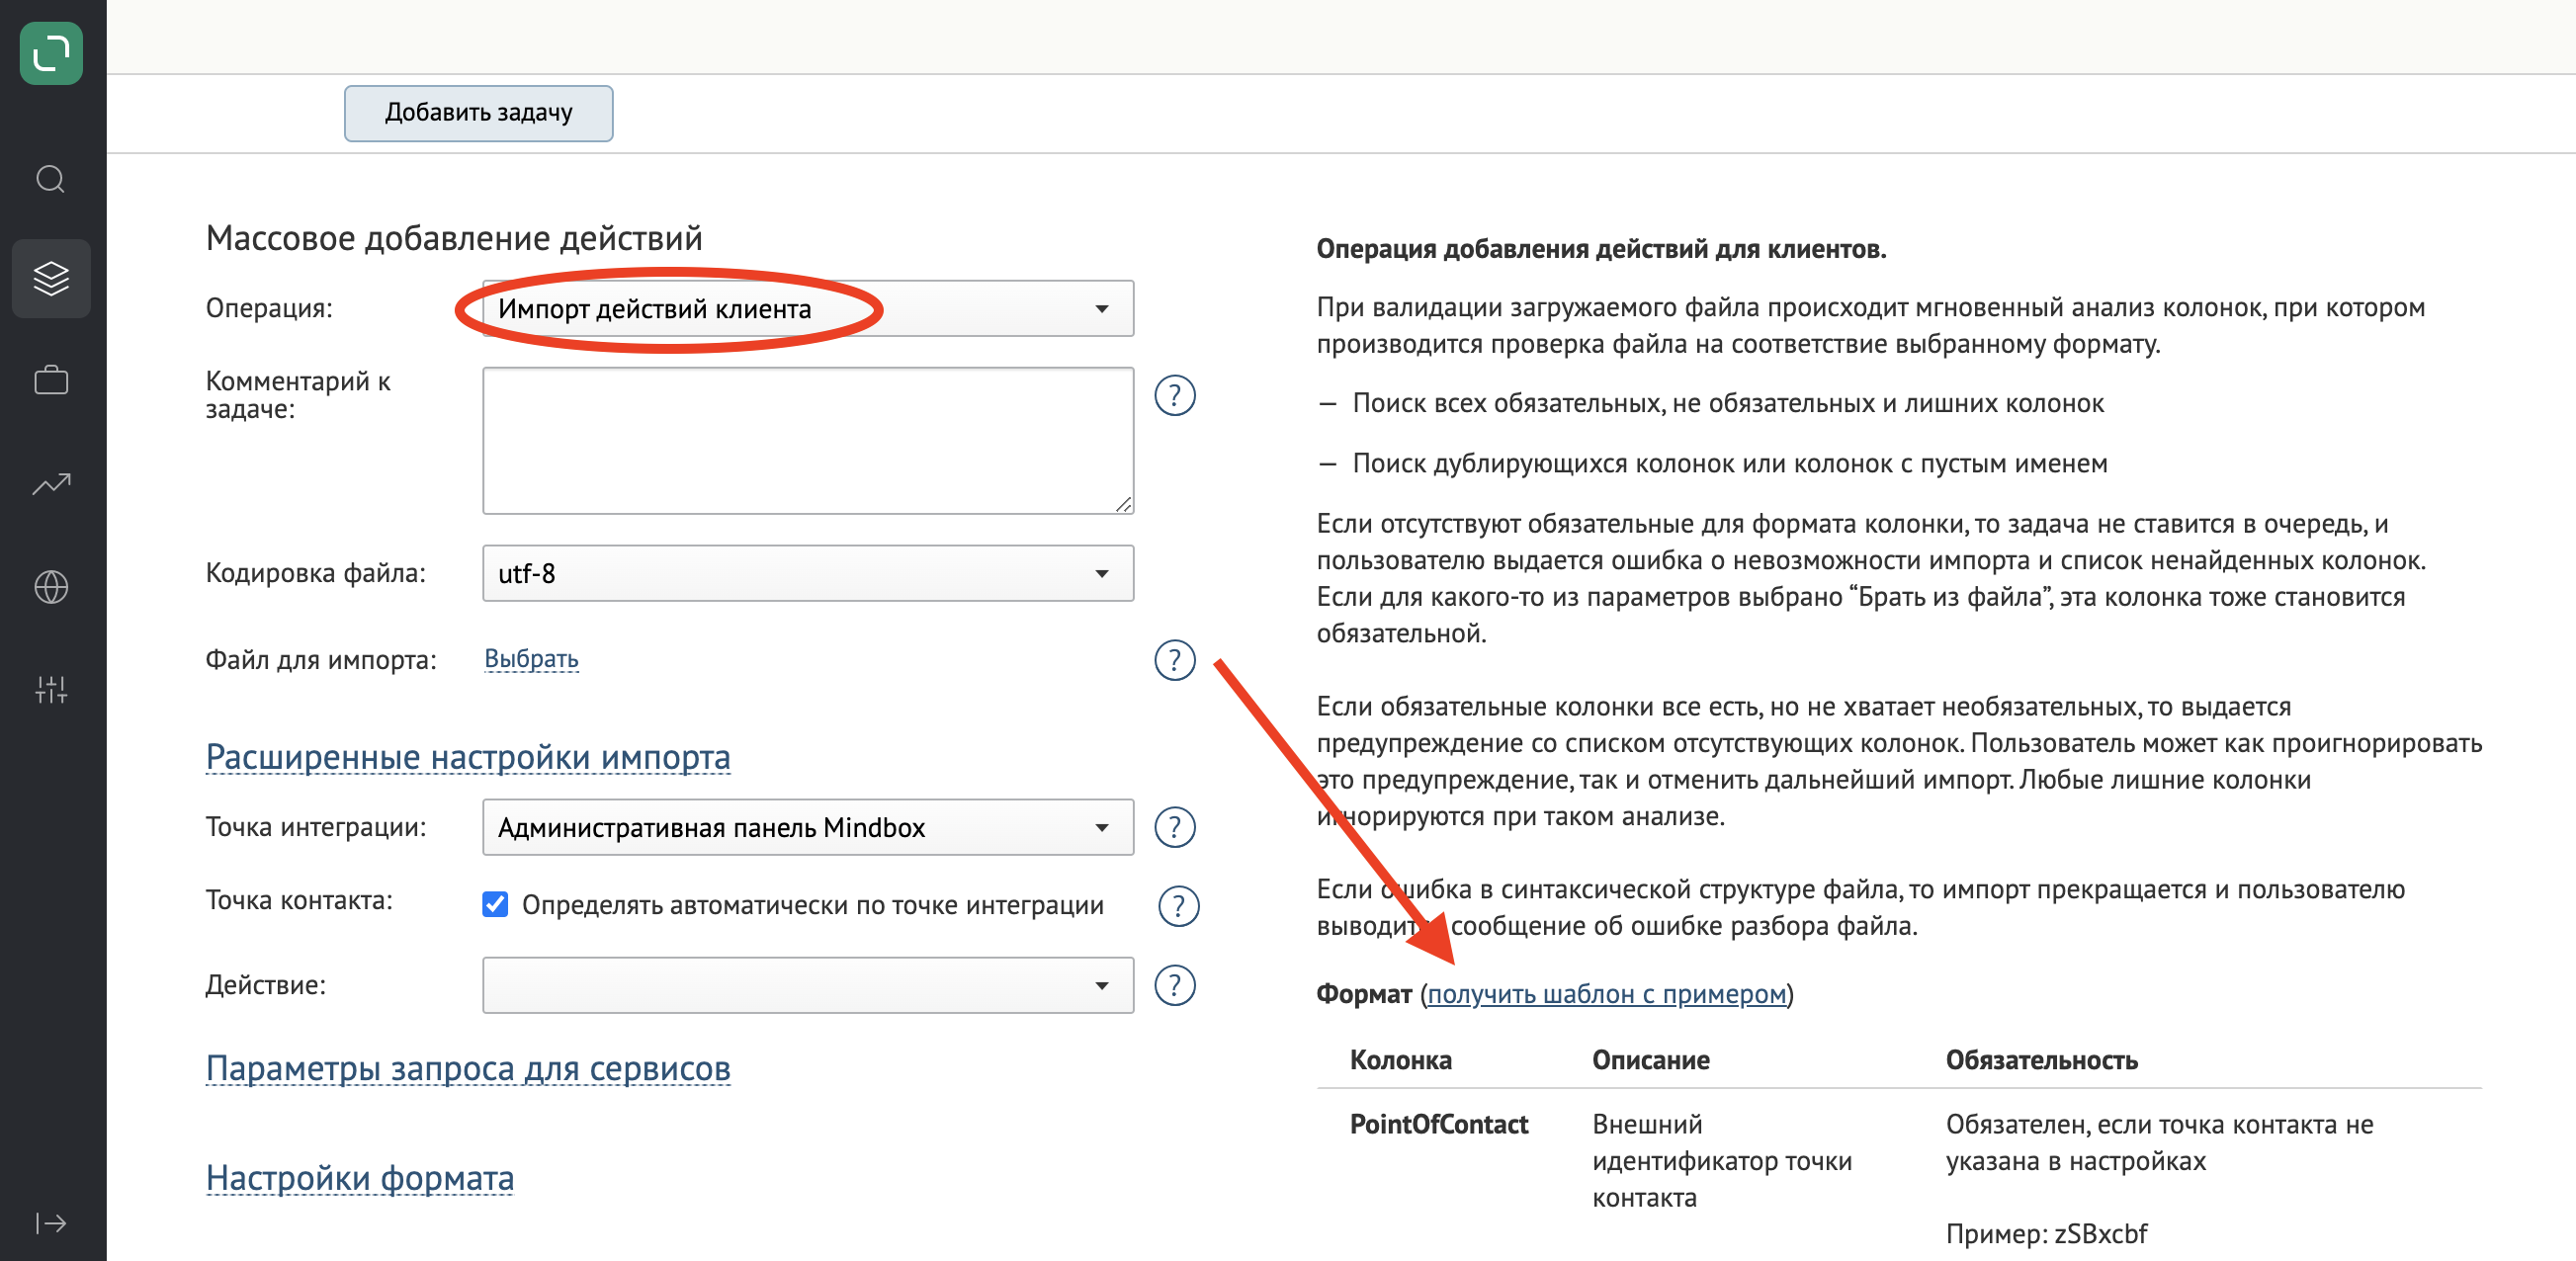Image resolution: width=2576 pixels, height=1261 pixels.
Task: Click Операция добавления действий для клиентов heading
Action: point(1601,249)
